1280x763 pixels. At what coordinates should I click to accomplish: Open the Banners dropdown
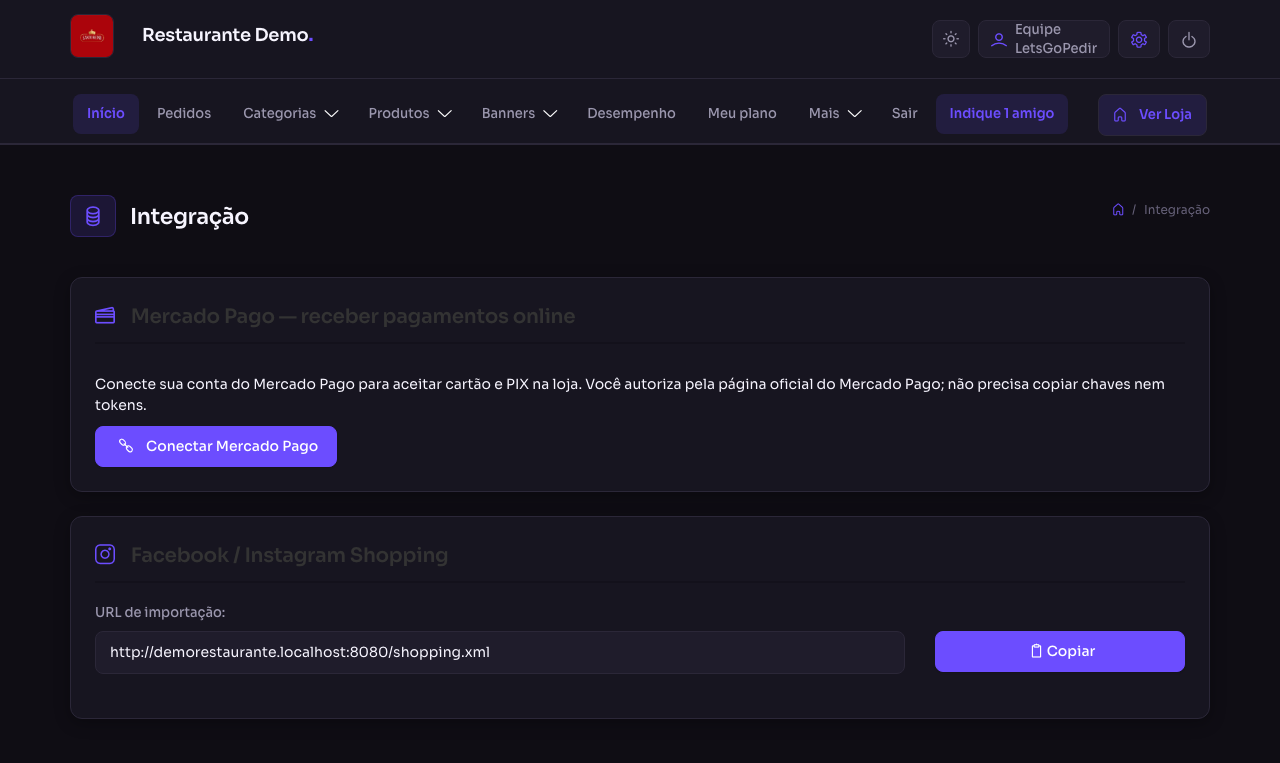coord(519,113)
